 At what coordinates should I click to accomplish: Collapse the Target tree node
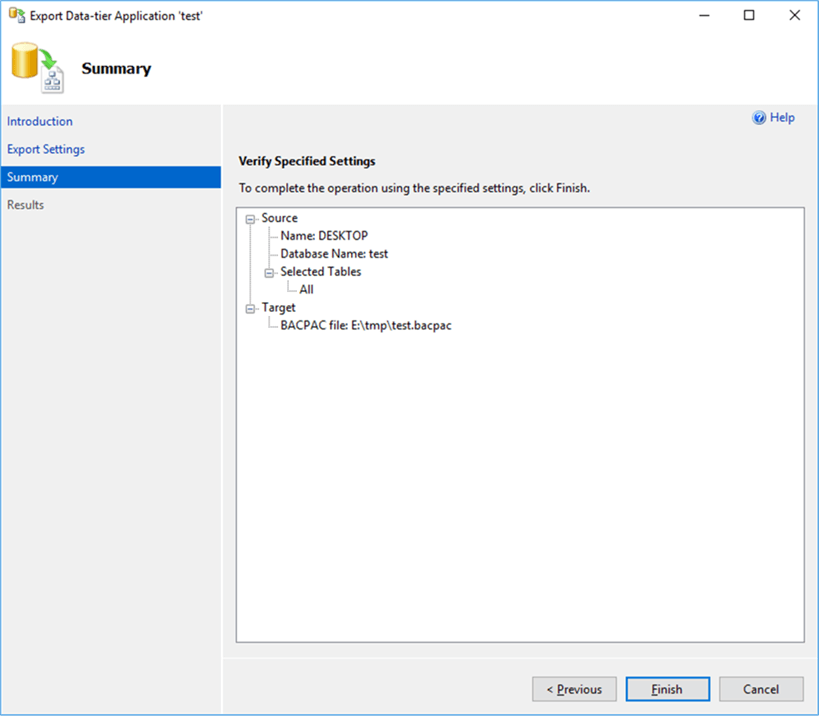pos(249,308)
